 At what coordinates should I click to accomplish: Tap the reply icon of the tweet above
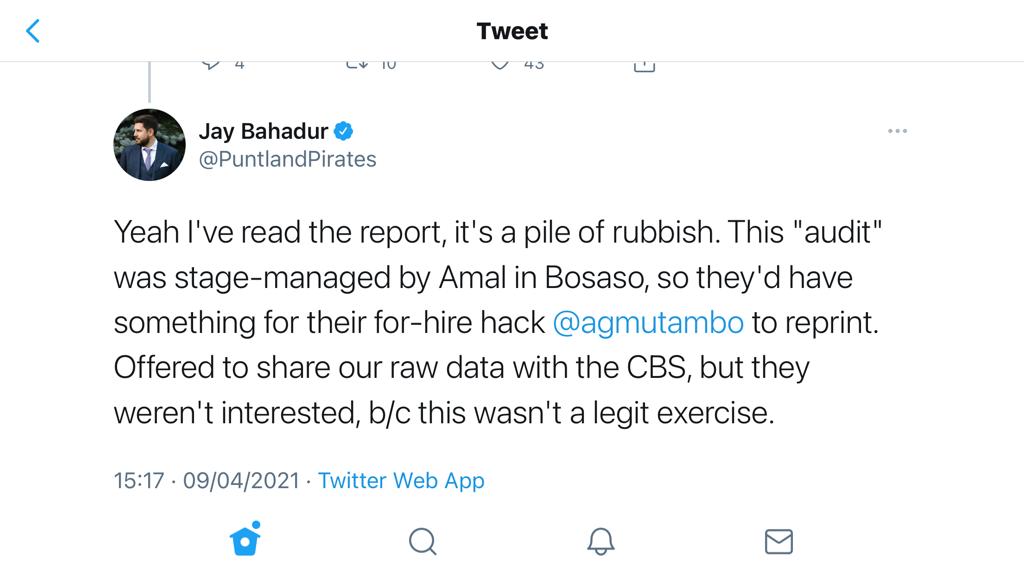click(211, 64)
